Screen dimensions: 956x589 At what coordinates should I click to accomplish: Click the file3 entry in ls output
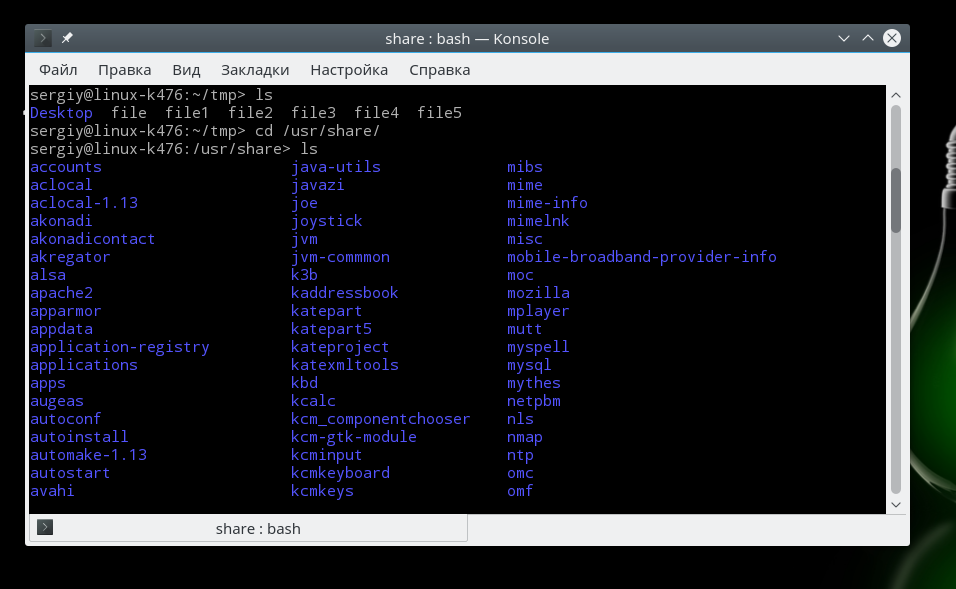pos(313,113)
